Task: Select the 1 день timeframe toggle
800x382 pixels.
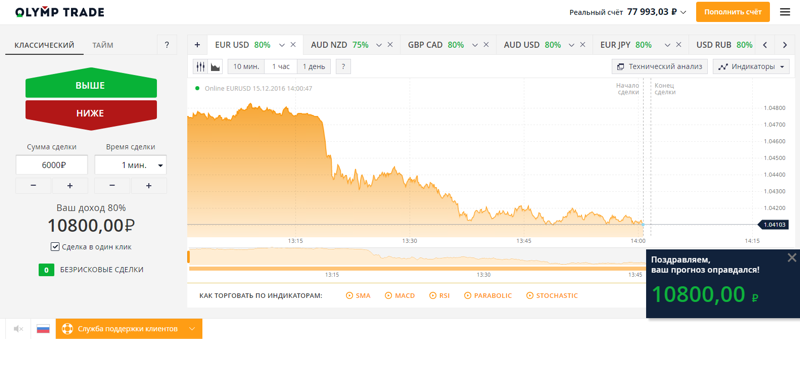Action: [314, 67]
